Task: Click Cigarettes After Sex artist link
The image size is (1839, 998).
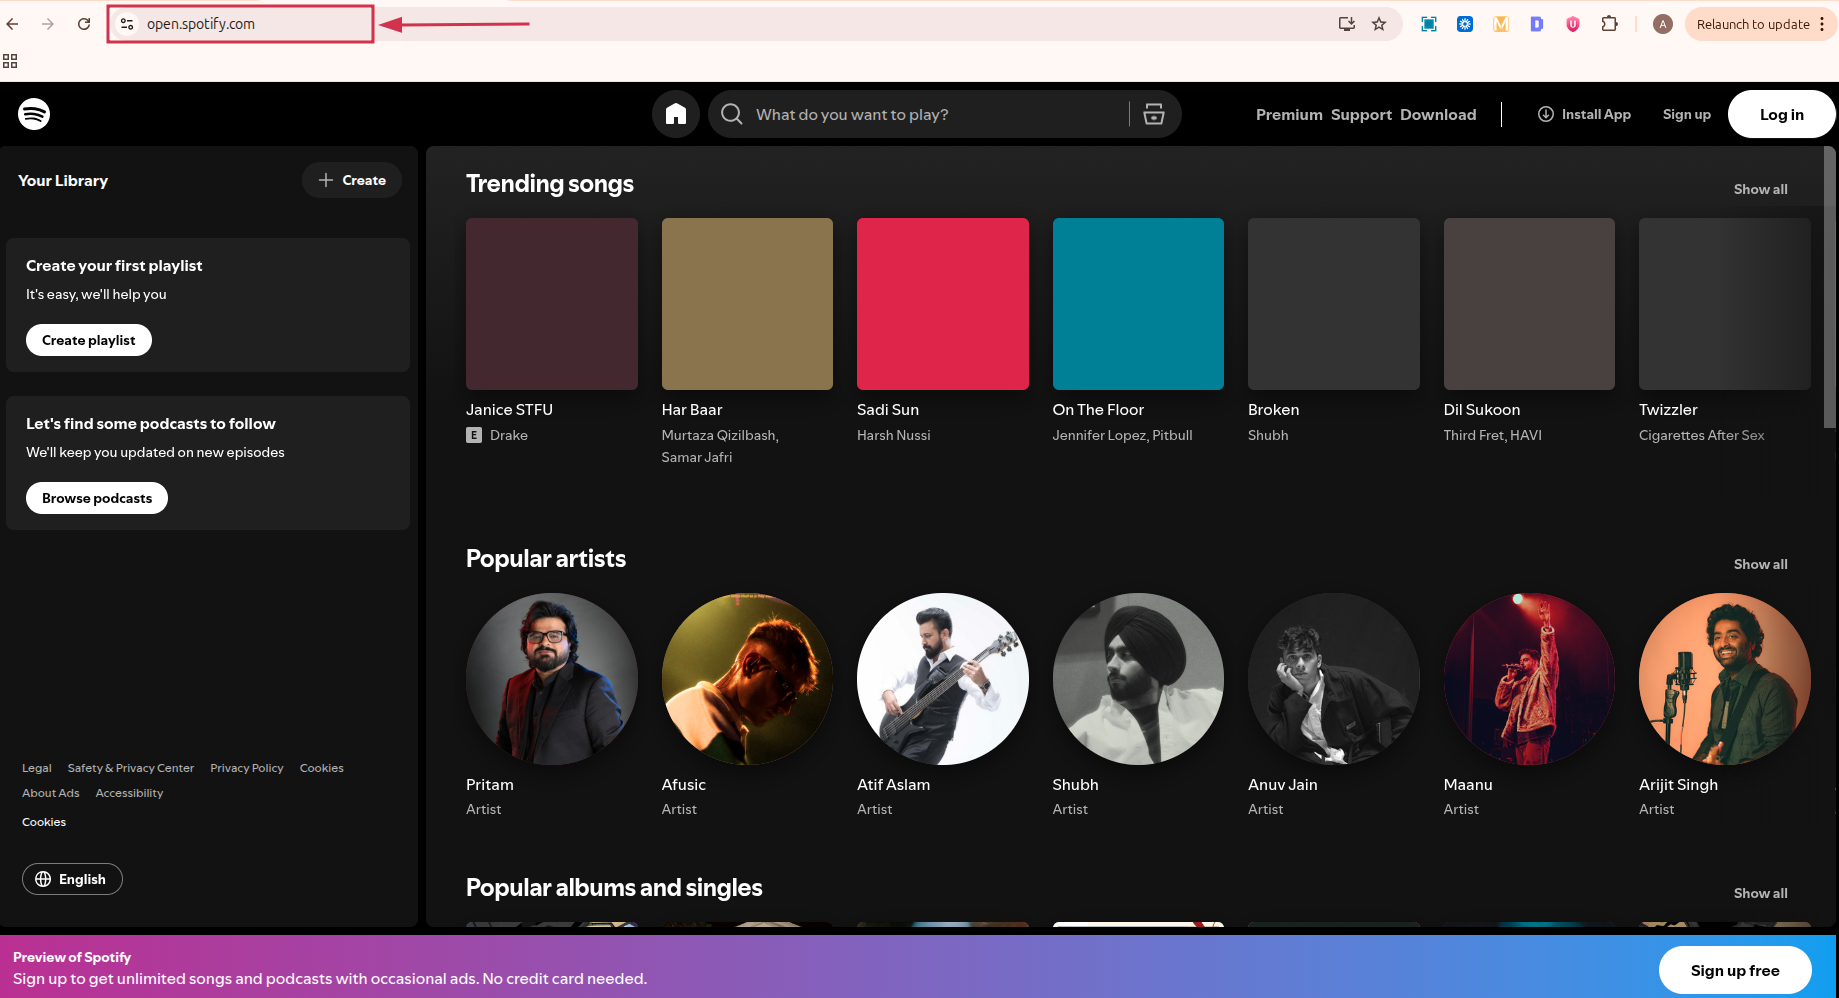Action: 1701,435
